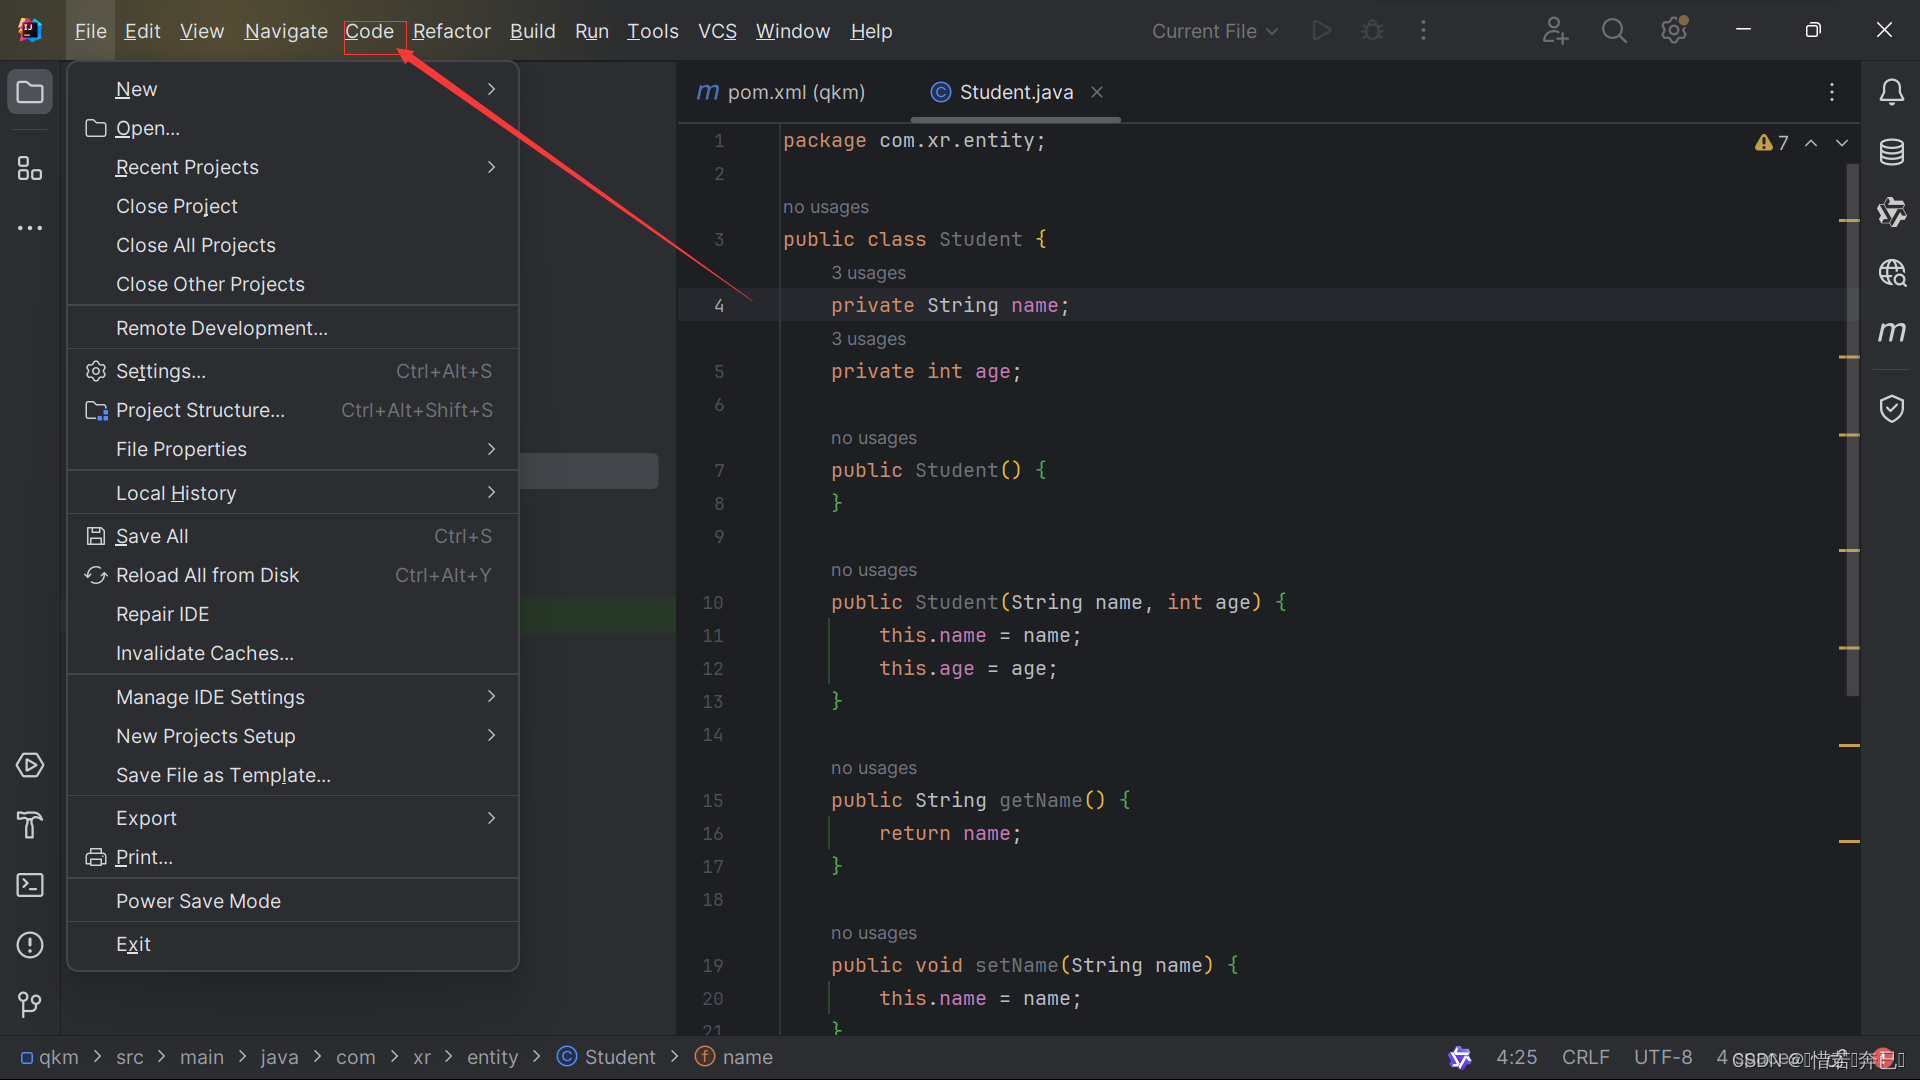Open the Refactor menu
The height and width of the screenshot is (1080, 1920).
(452, 31)
